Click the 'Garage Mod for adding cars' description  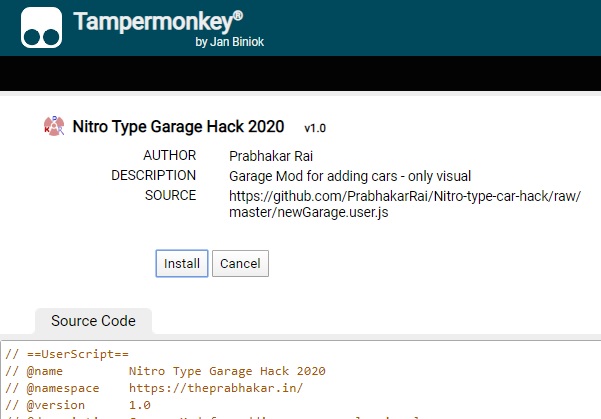pos(350,176)
